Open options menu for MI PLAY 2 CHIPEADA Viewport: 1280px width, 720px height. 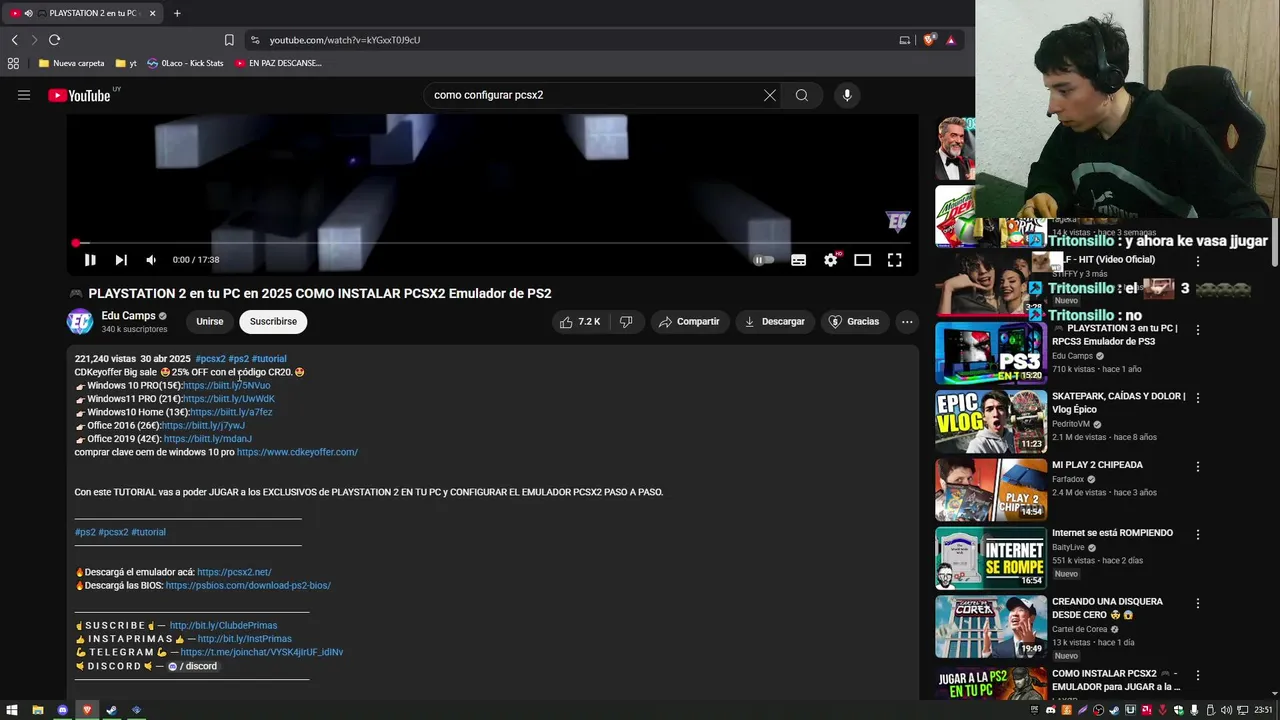point(1198,466)
